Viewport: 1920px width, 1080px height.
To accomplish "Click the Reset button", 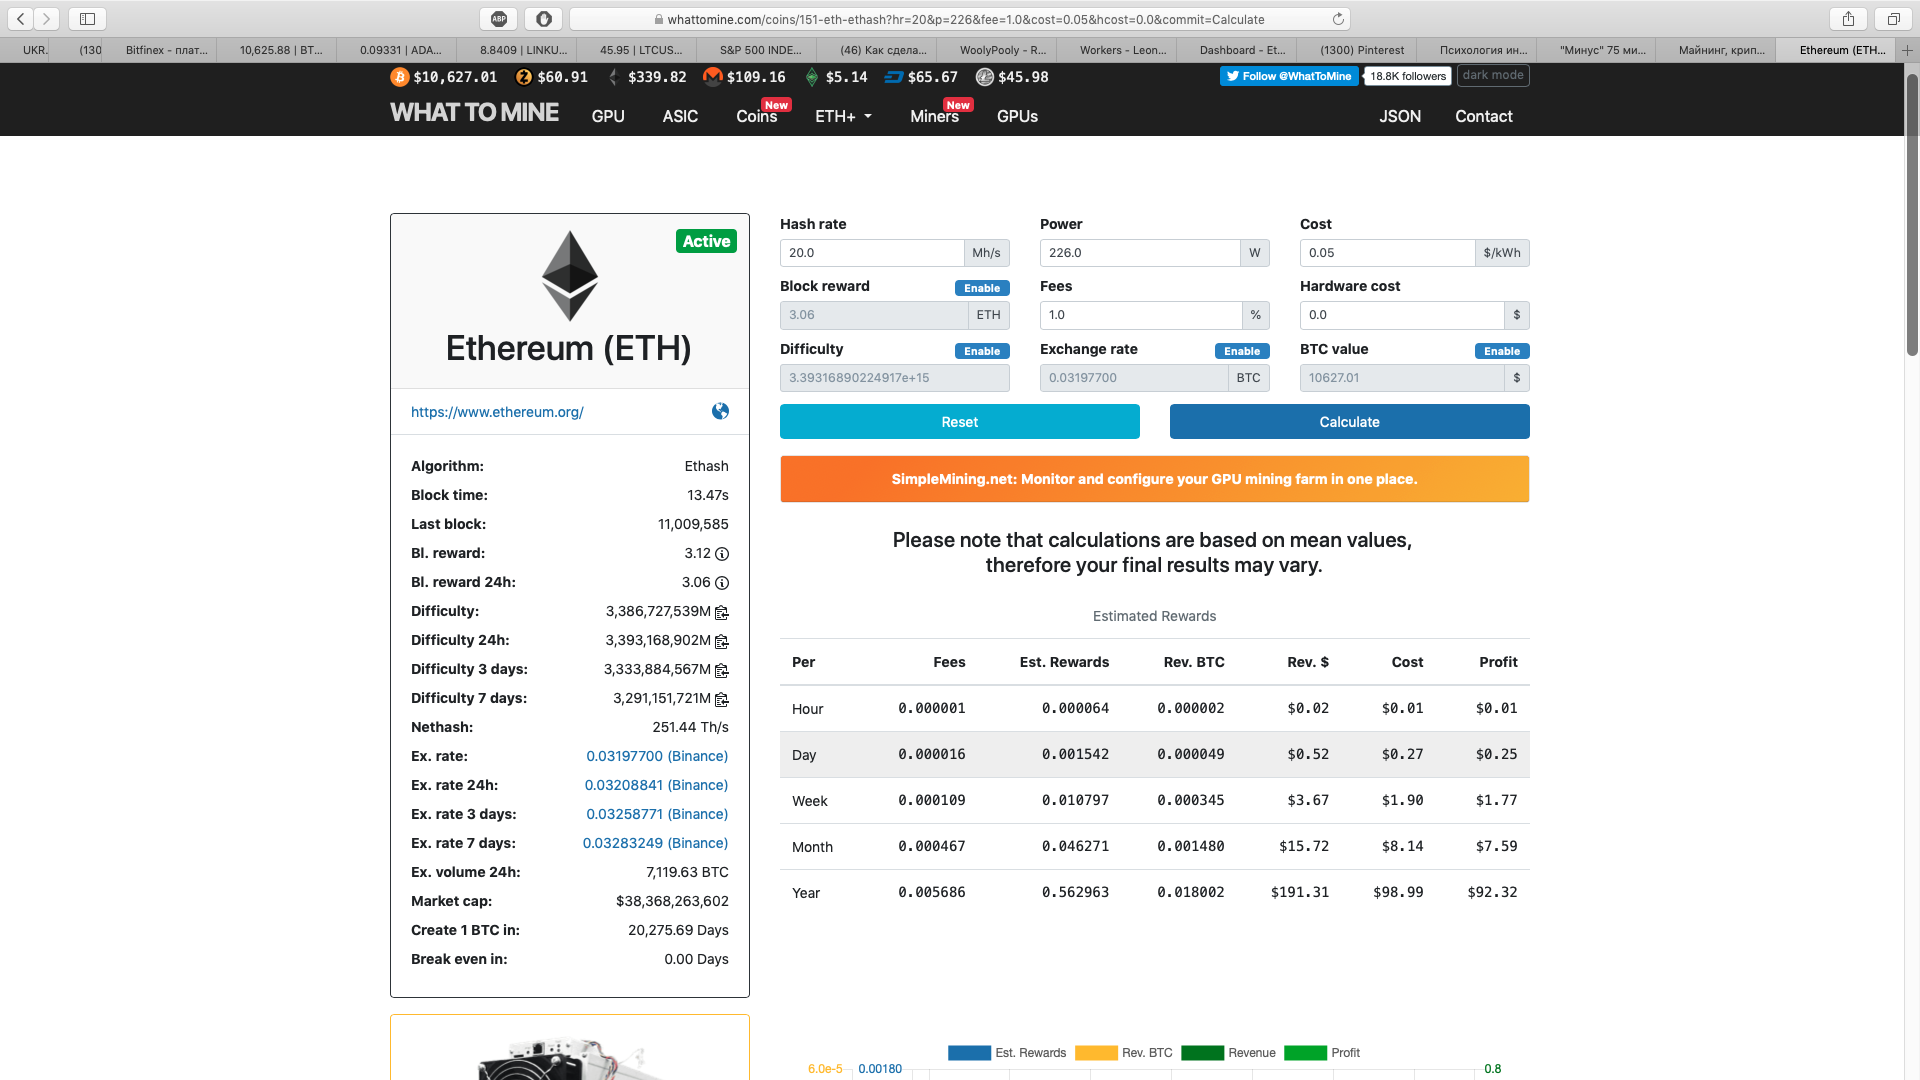I will 959,422.
